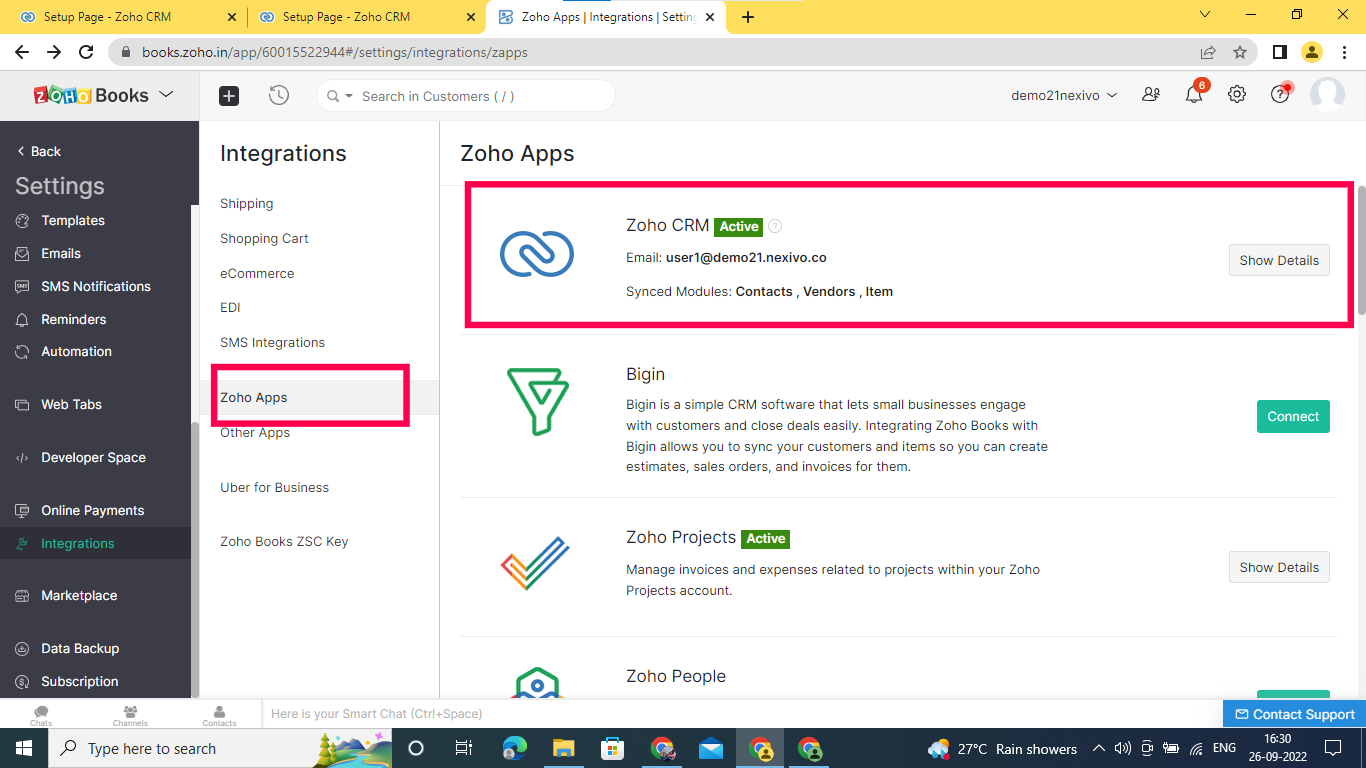Select Zoho Books ZSC Key option
This screenshot has width=1366, height=768.
284,541
